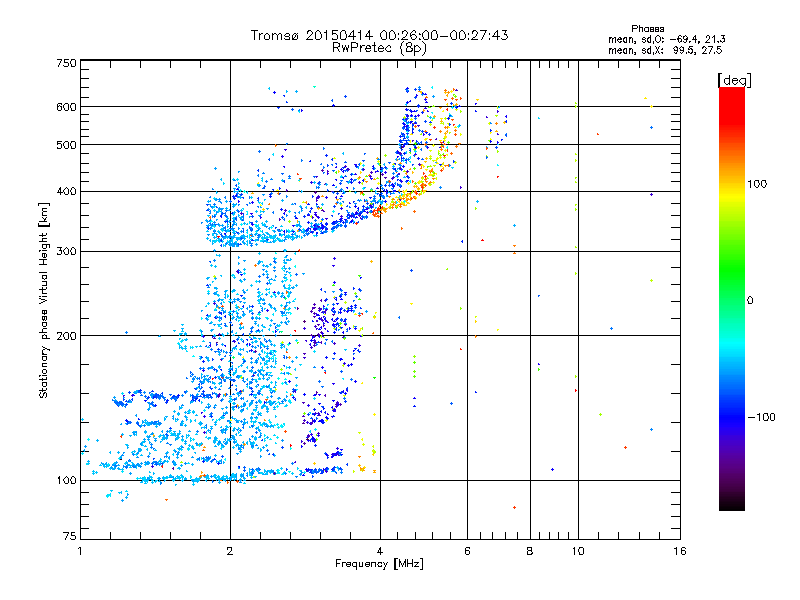Click the 'RwPretec (8p)' subtitle
The height and width of the screenshot is (600, 800).
(x=379, y=48)
